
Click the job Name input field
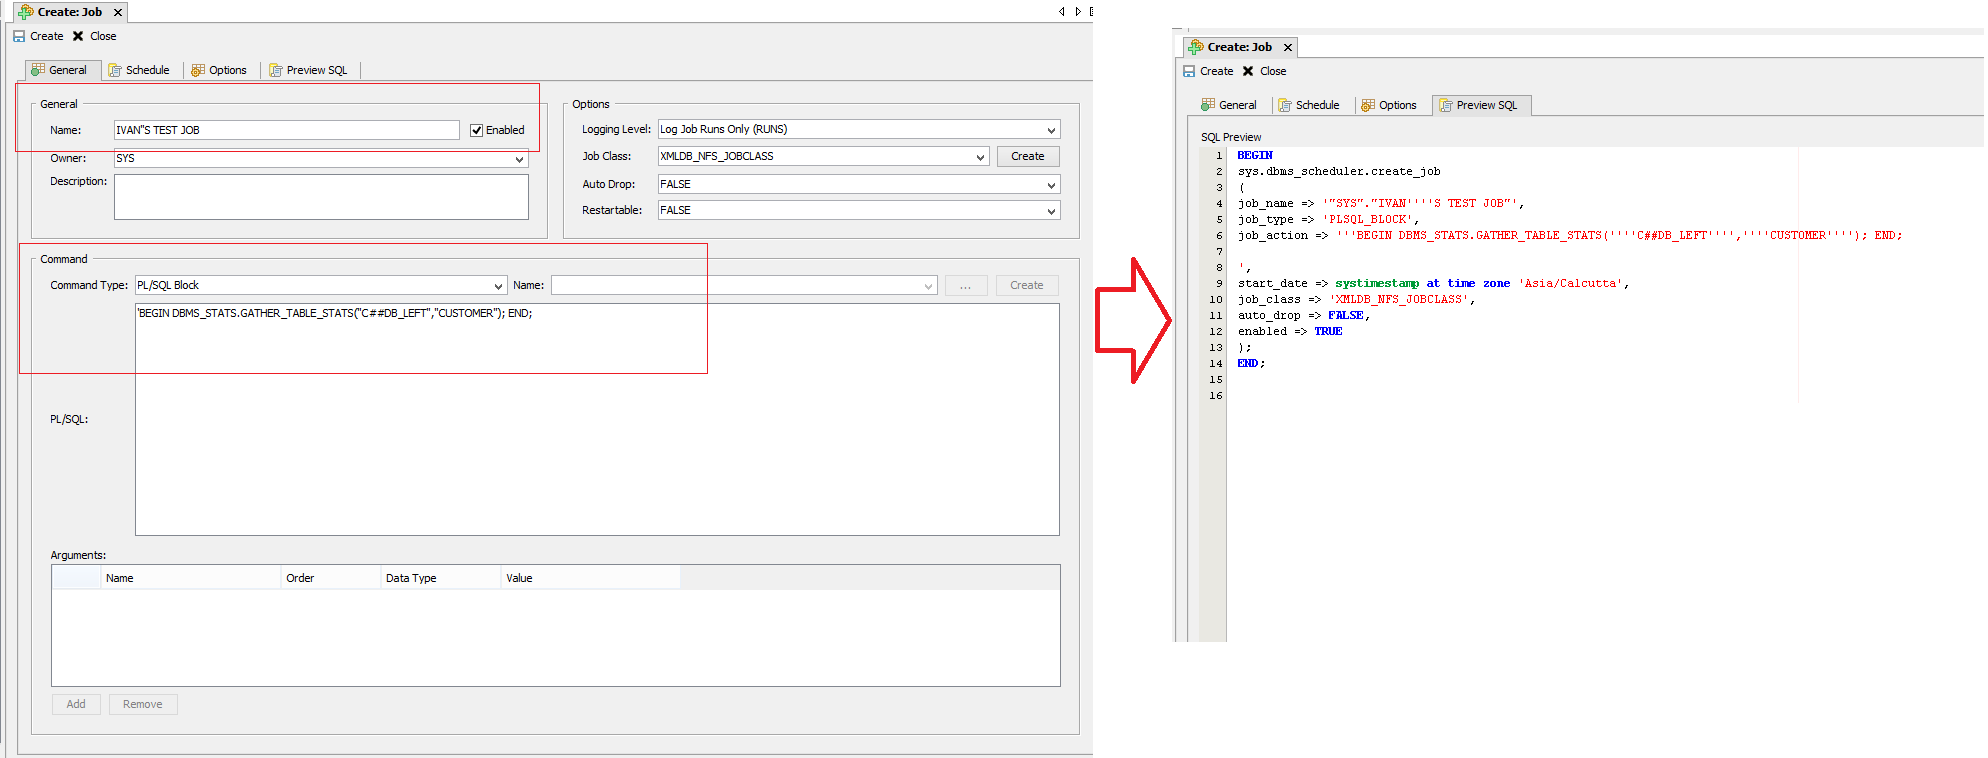coord(286,130)
